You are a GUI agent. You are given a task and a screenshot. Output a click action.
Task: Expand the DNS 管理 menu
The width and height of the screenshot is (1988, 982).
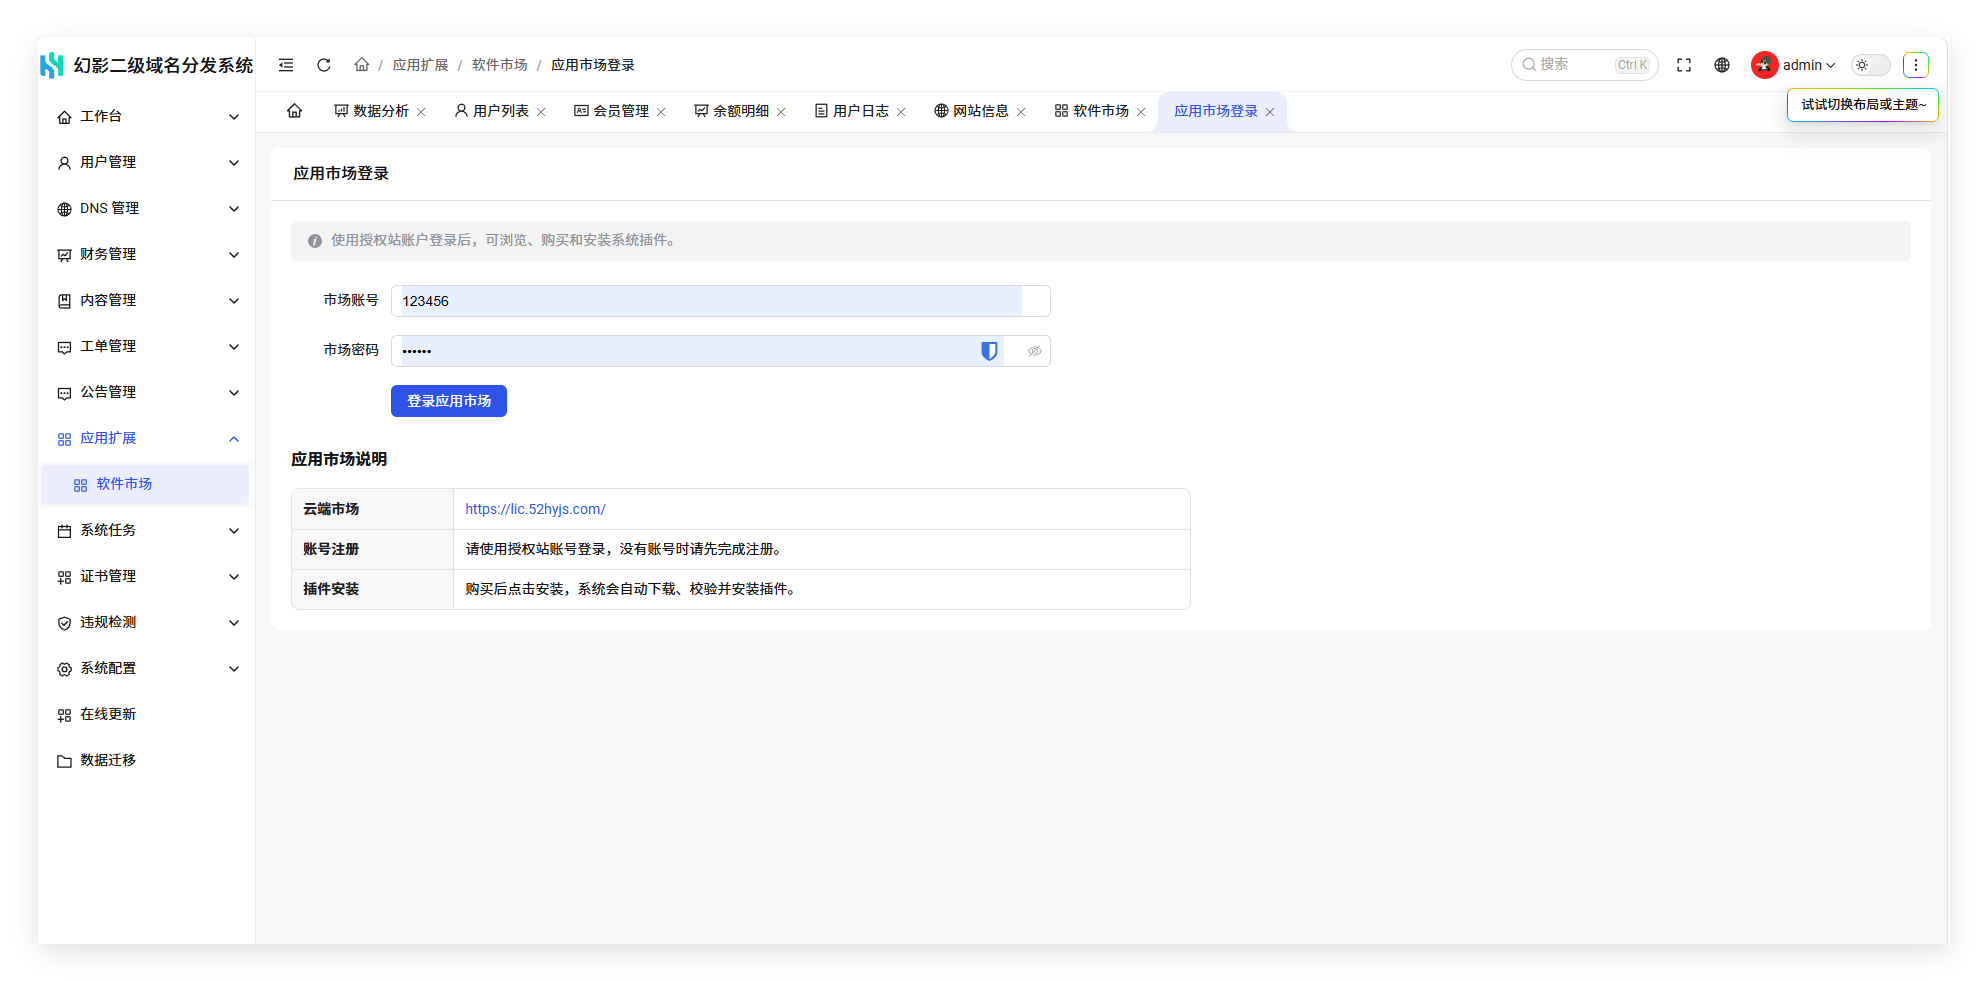(x=146, y=208)
